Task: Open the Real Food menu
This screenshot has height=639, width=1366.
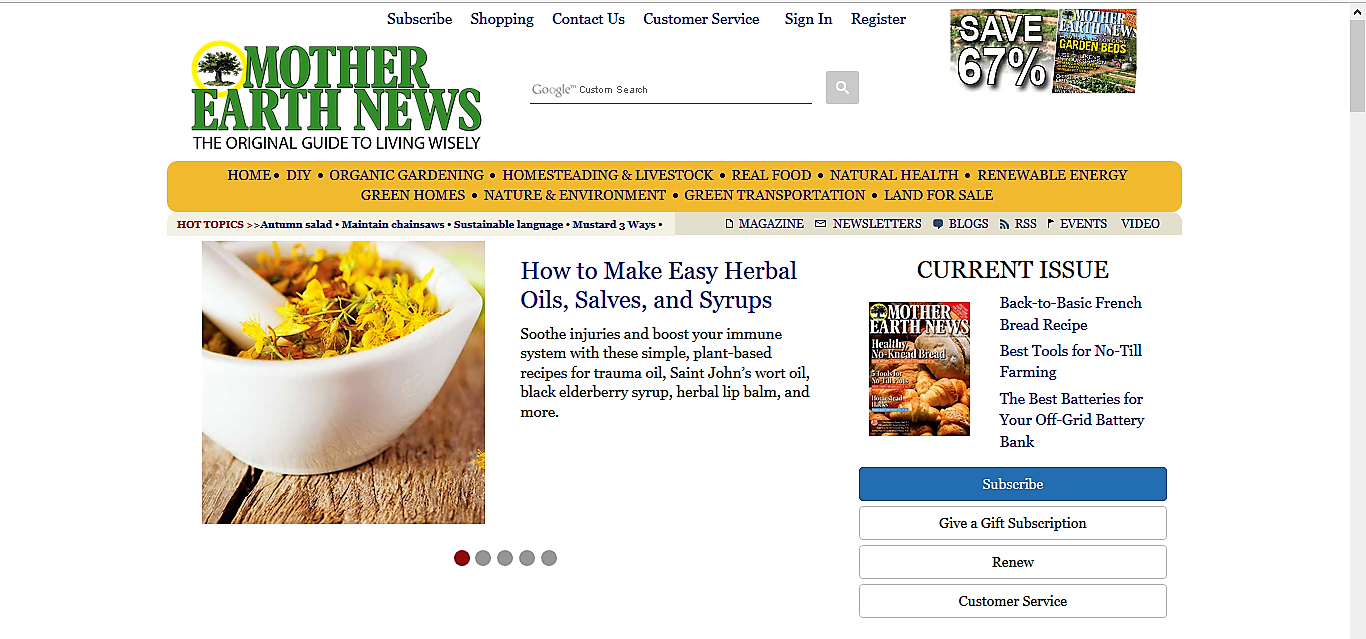Action: pyautogui.click(x=771, y=175)
